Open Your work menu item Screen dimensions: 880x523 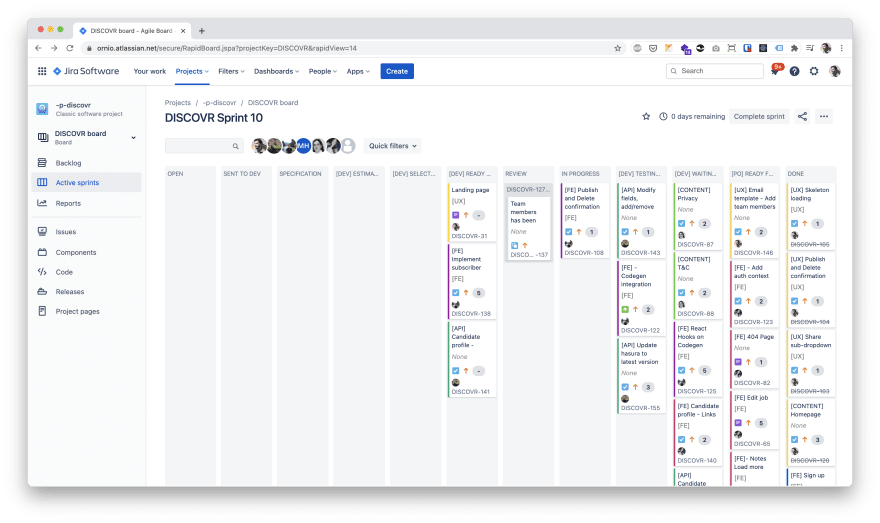149,71
